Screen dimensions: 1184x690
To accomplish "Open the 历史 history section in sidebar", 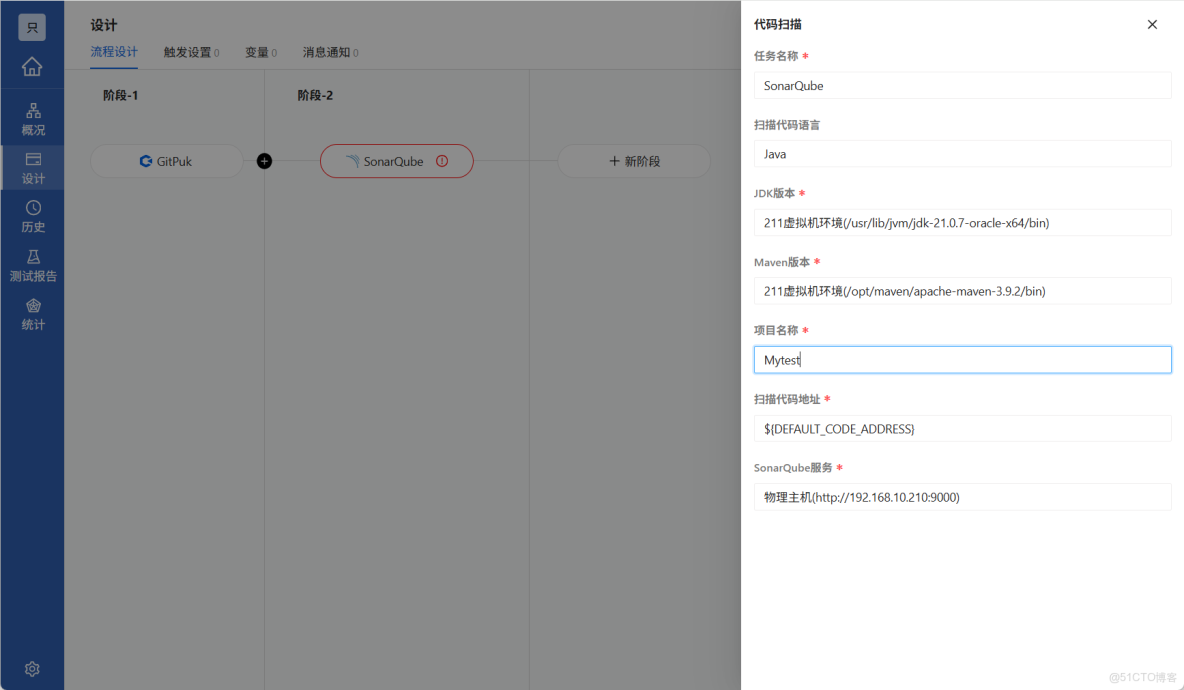I will 33,214.
